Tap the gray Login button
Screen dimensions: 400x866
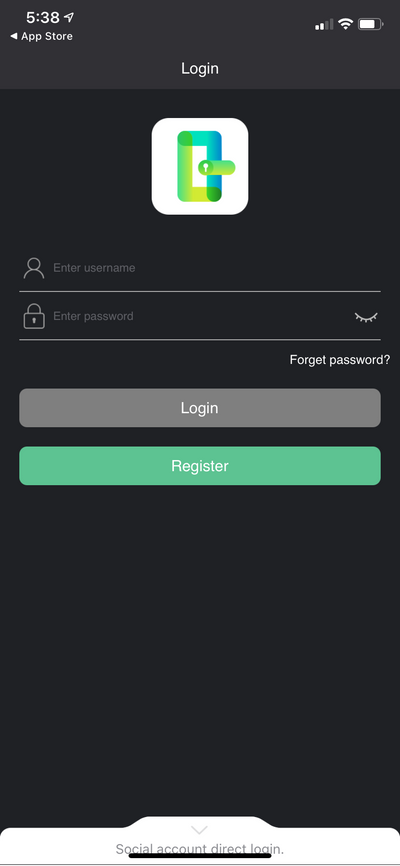[x=200, y=408]
